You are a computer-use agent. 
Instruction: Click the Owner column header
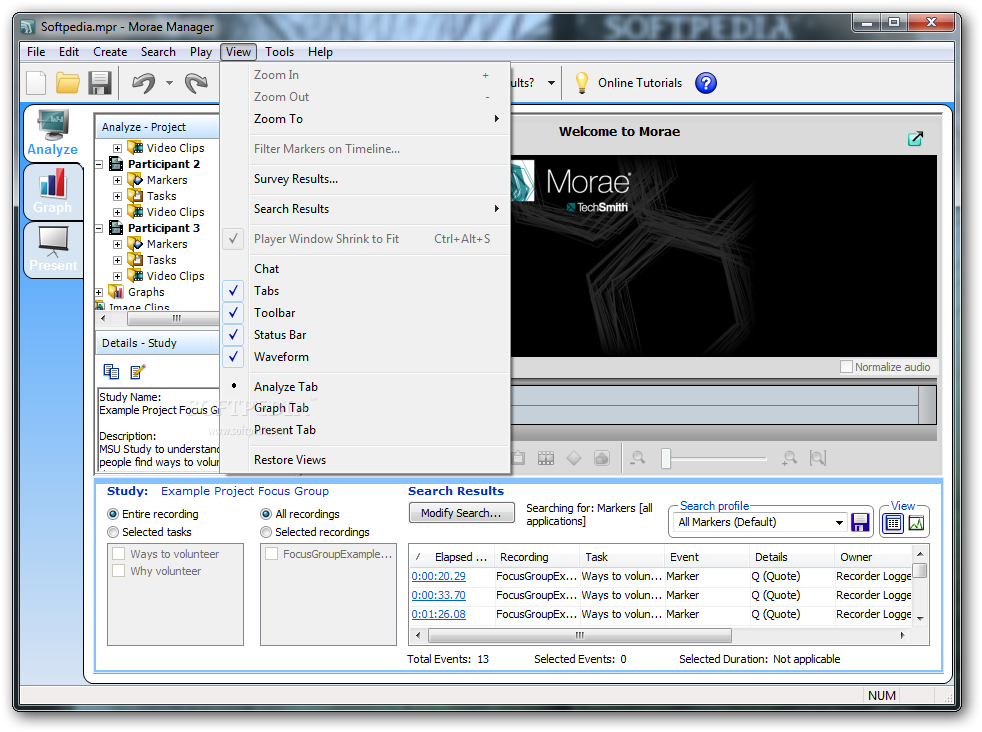[873, 557]
